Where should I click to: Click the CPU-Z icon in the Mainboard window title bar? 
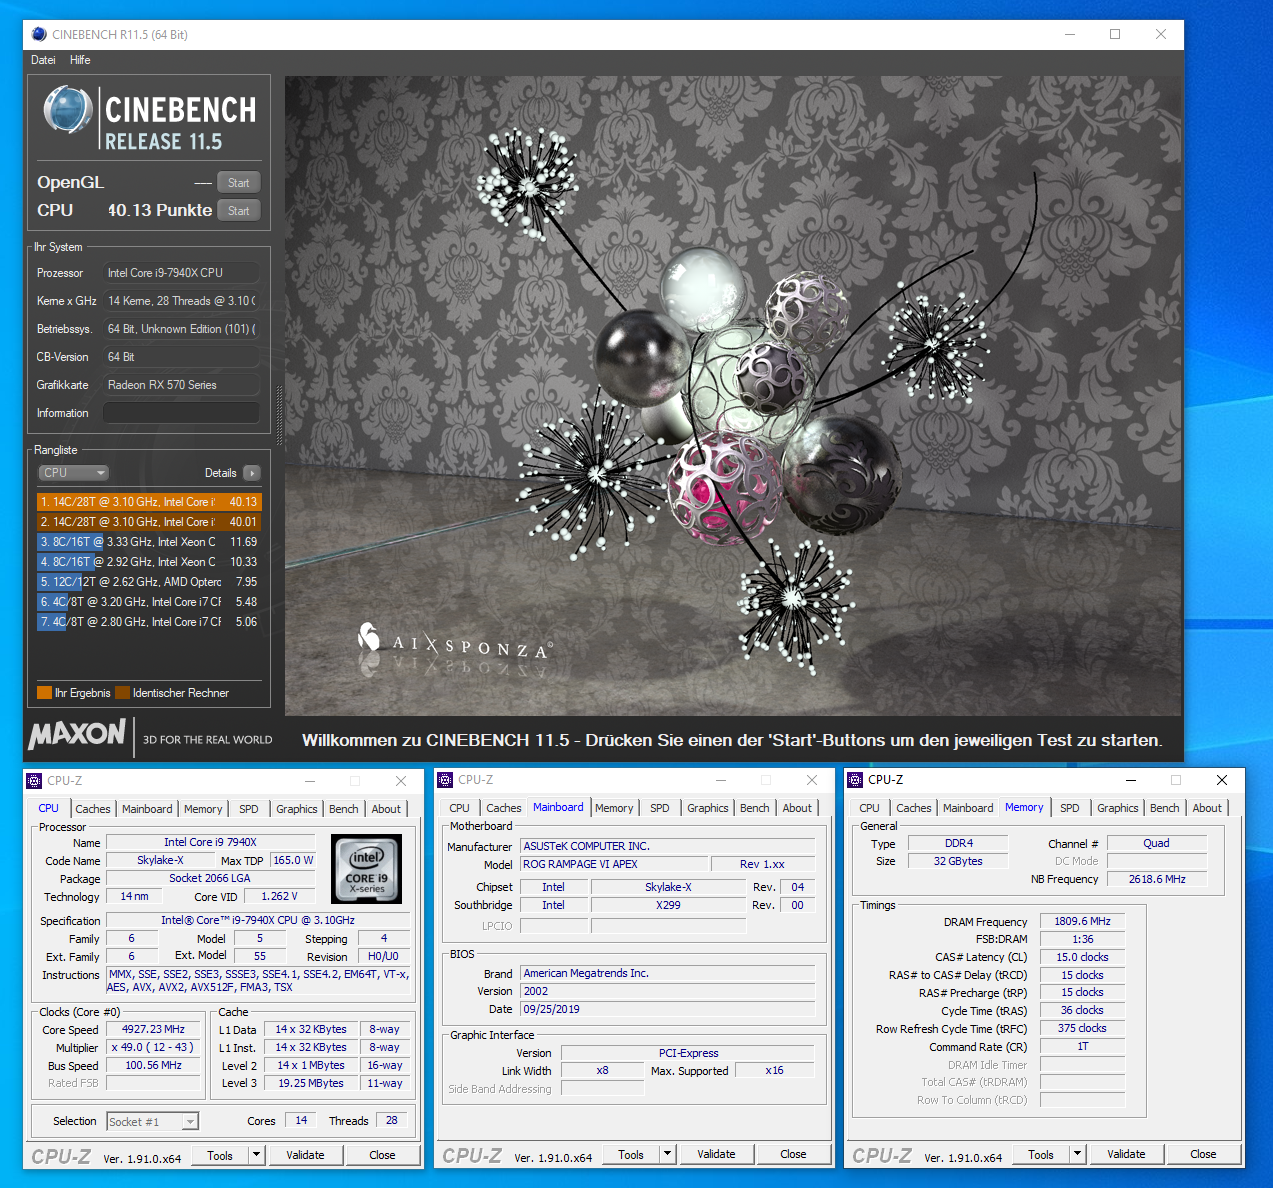(445, 780)
